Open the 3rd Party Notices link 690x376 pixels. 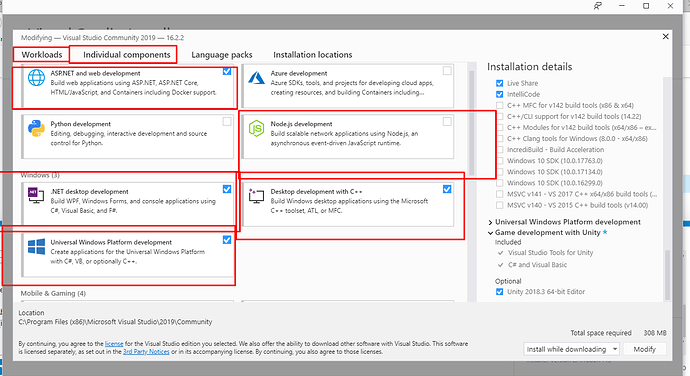(x=146, y=352)
